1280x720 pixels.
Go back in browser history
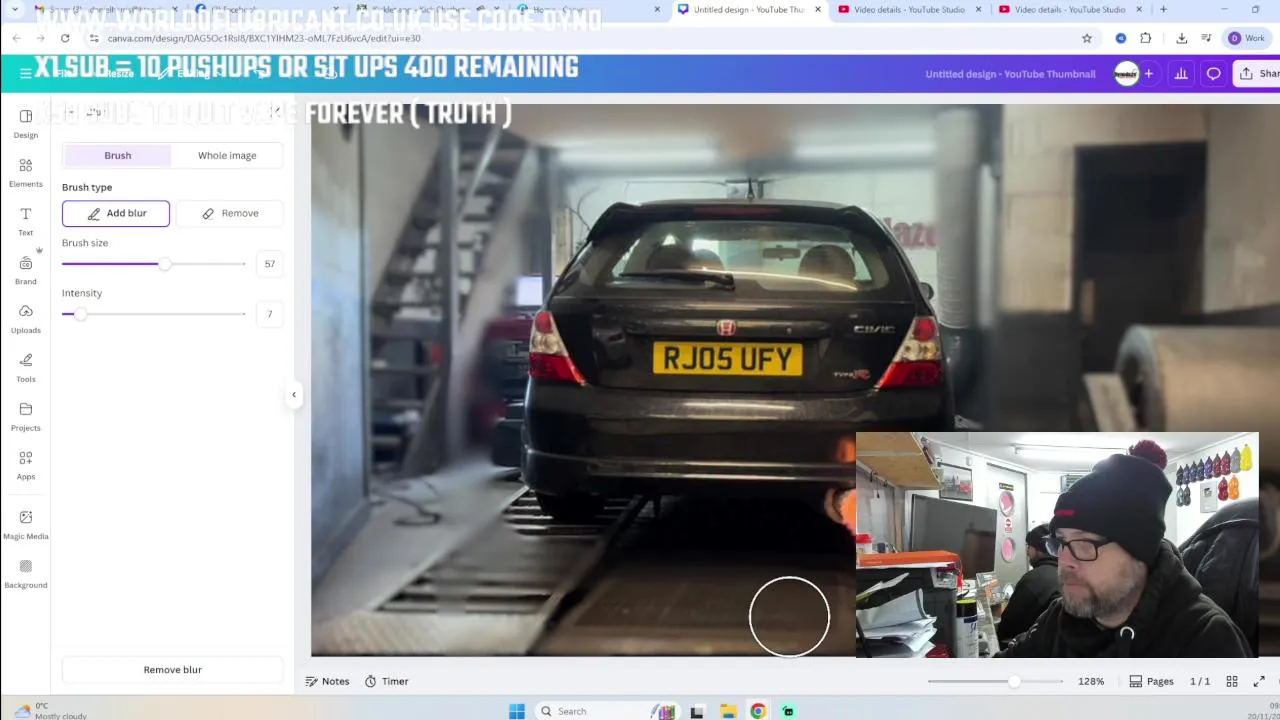coord(16,38)
